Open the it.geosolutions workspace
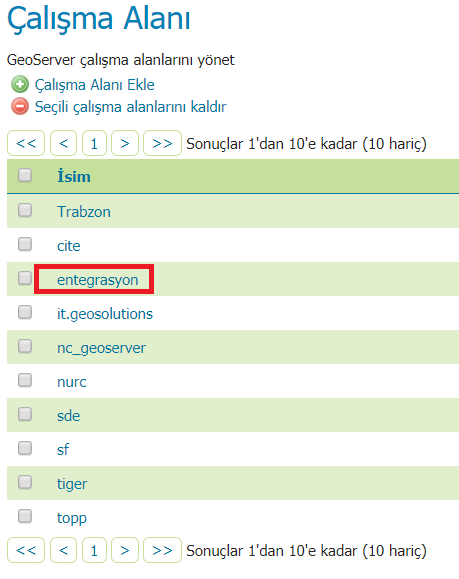Viewport: 459px width, 579px height. (105, 314)
